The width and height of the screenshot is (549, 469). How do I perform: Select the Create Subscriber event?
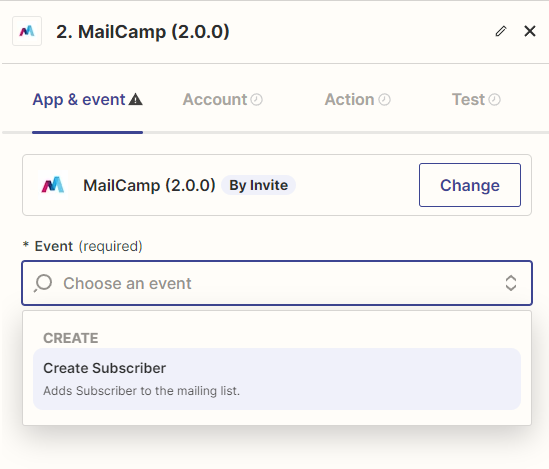coord(277,379)
